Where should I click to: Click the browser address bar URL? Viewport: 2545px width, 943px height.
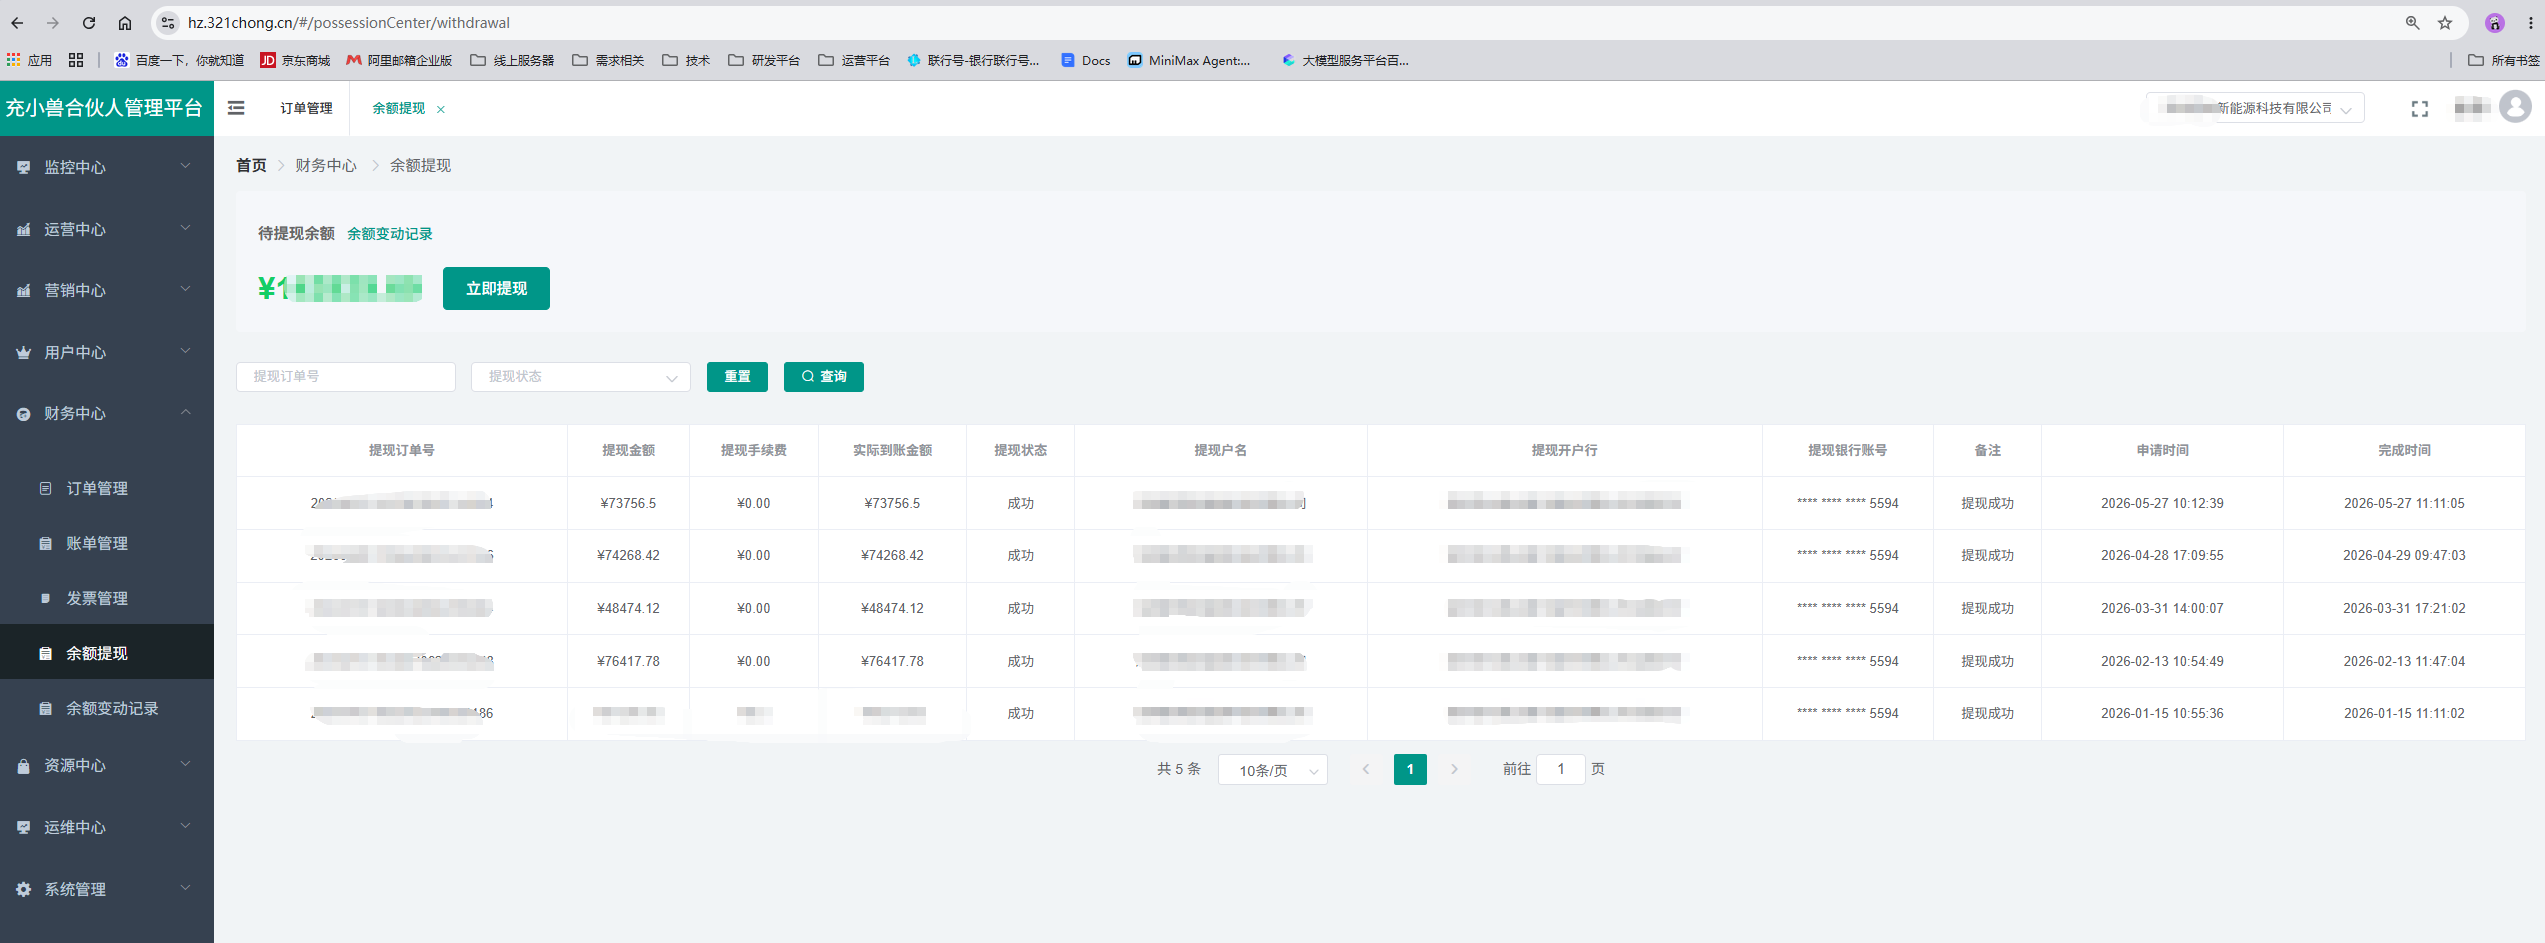tap(349, 22)
